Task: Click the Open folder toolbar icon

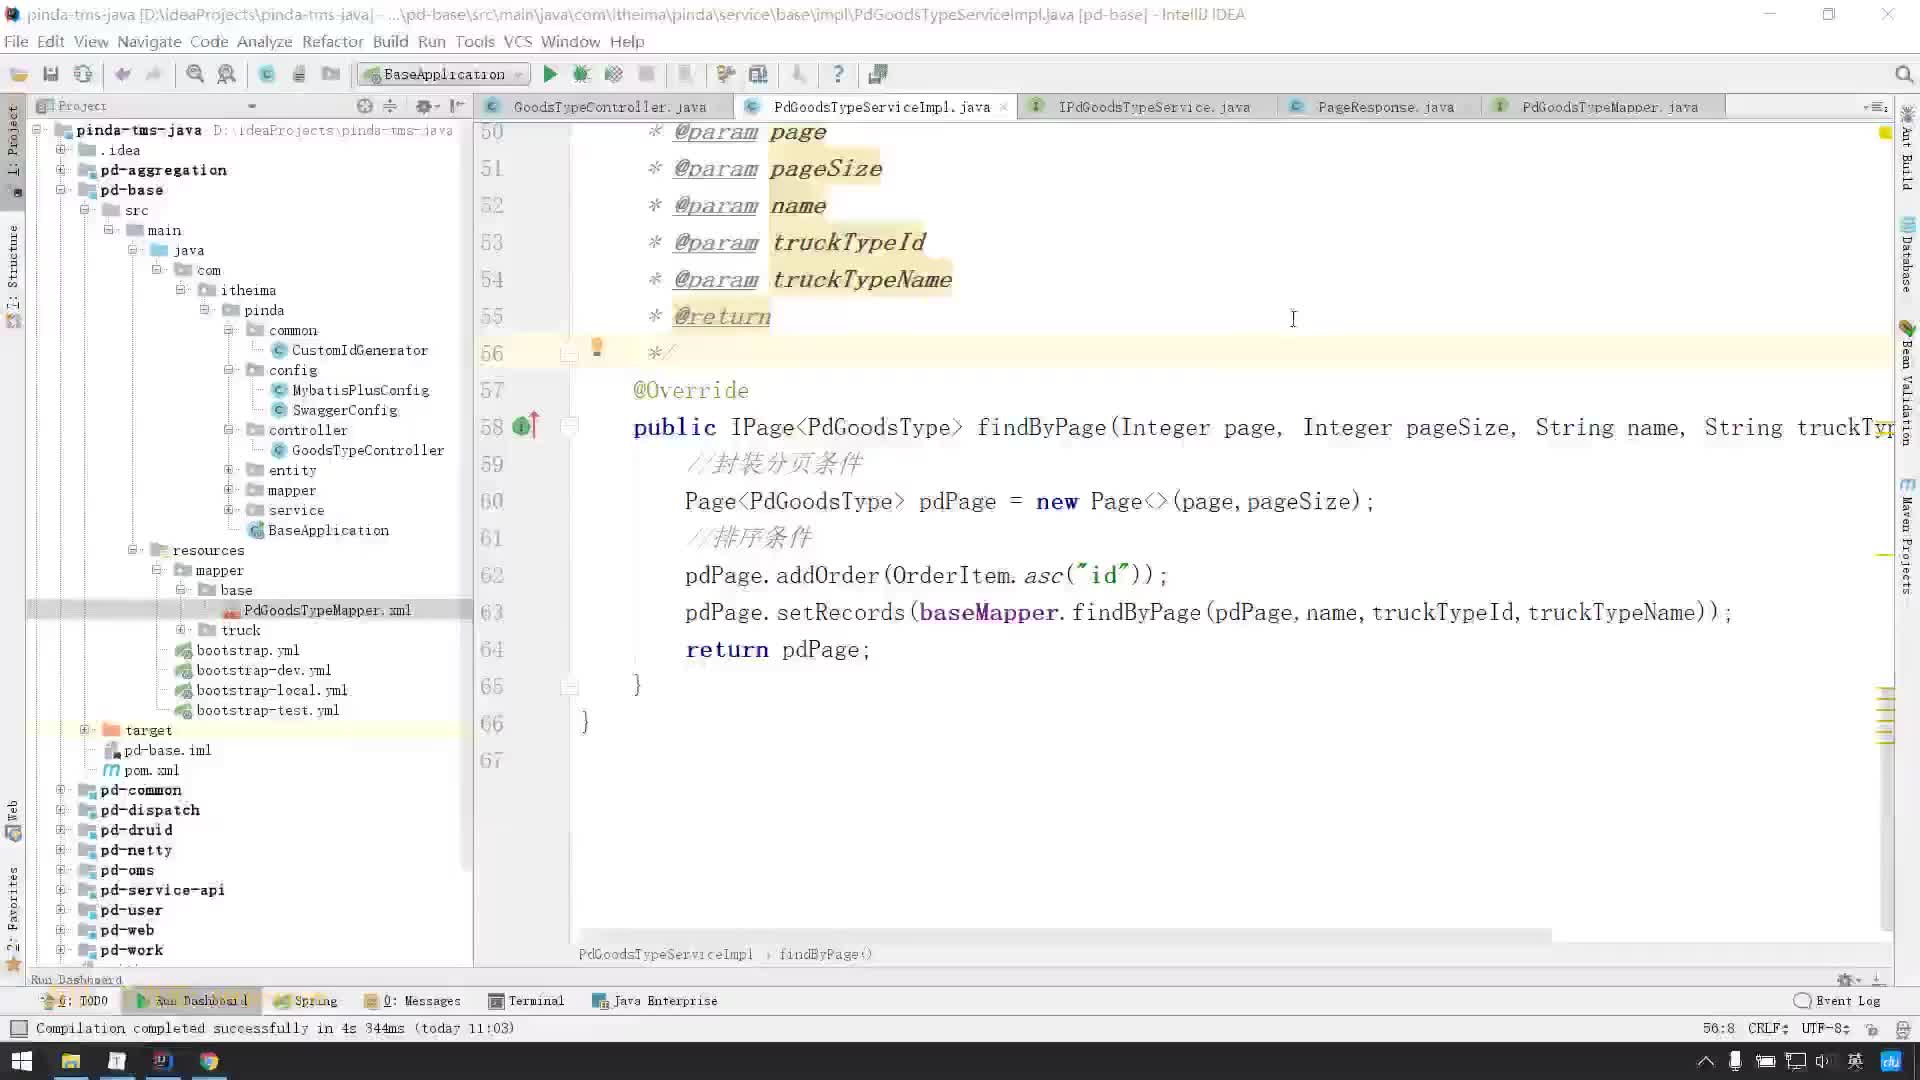Action: coord(19,74)
